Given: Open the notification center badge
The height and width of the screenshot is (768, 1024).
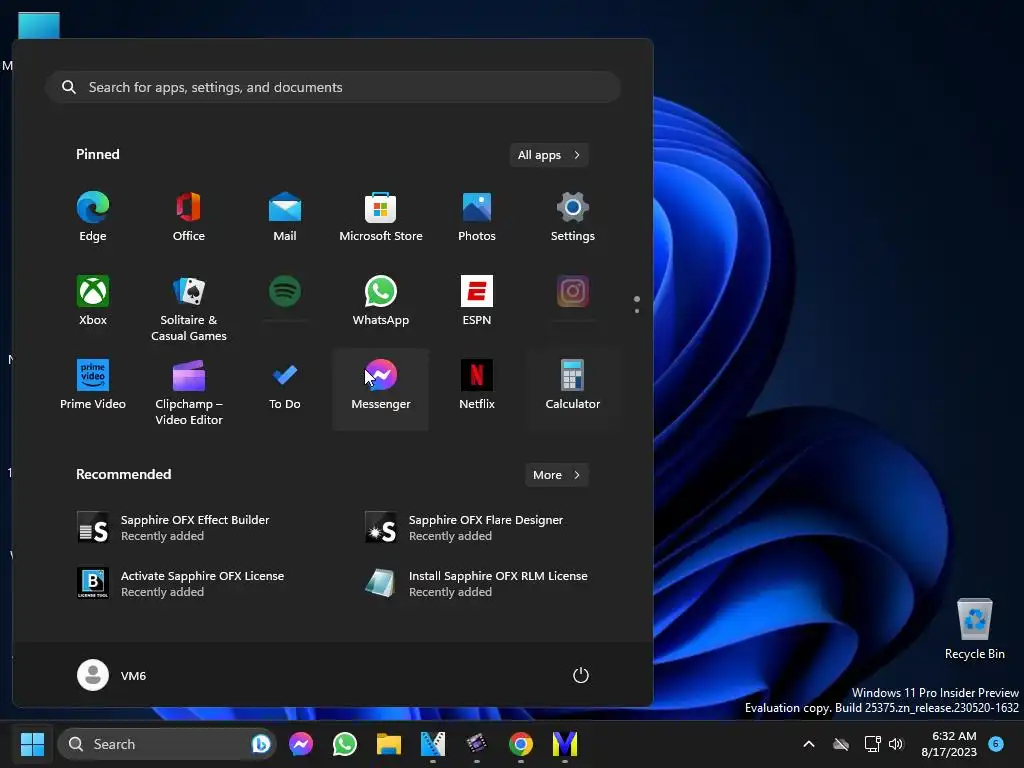Looking at the screenshot, I should [996, 744].
